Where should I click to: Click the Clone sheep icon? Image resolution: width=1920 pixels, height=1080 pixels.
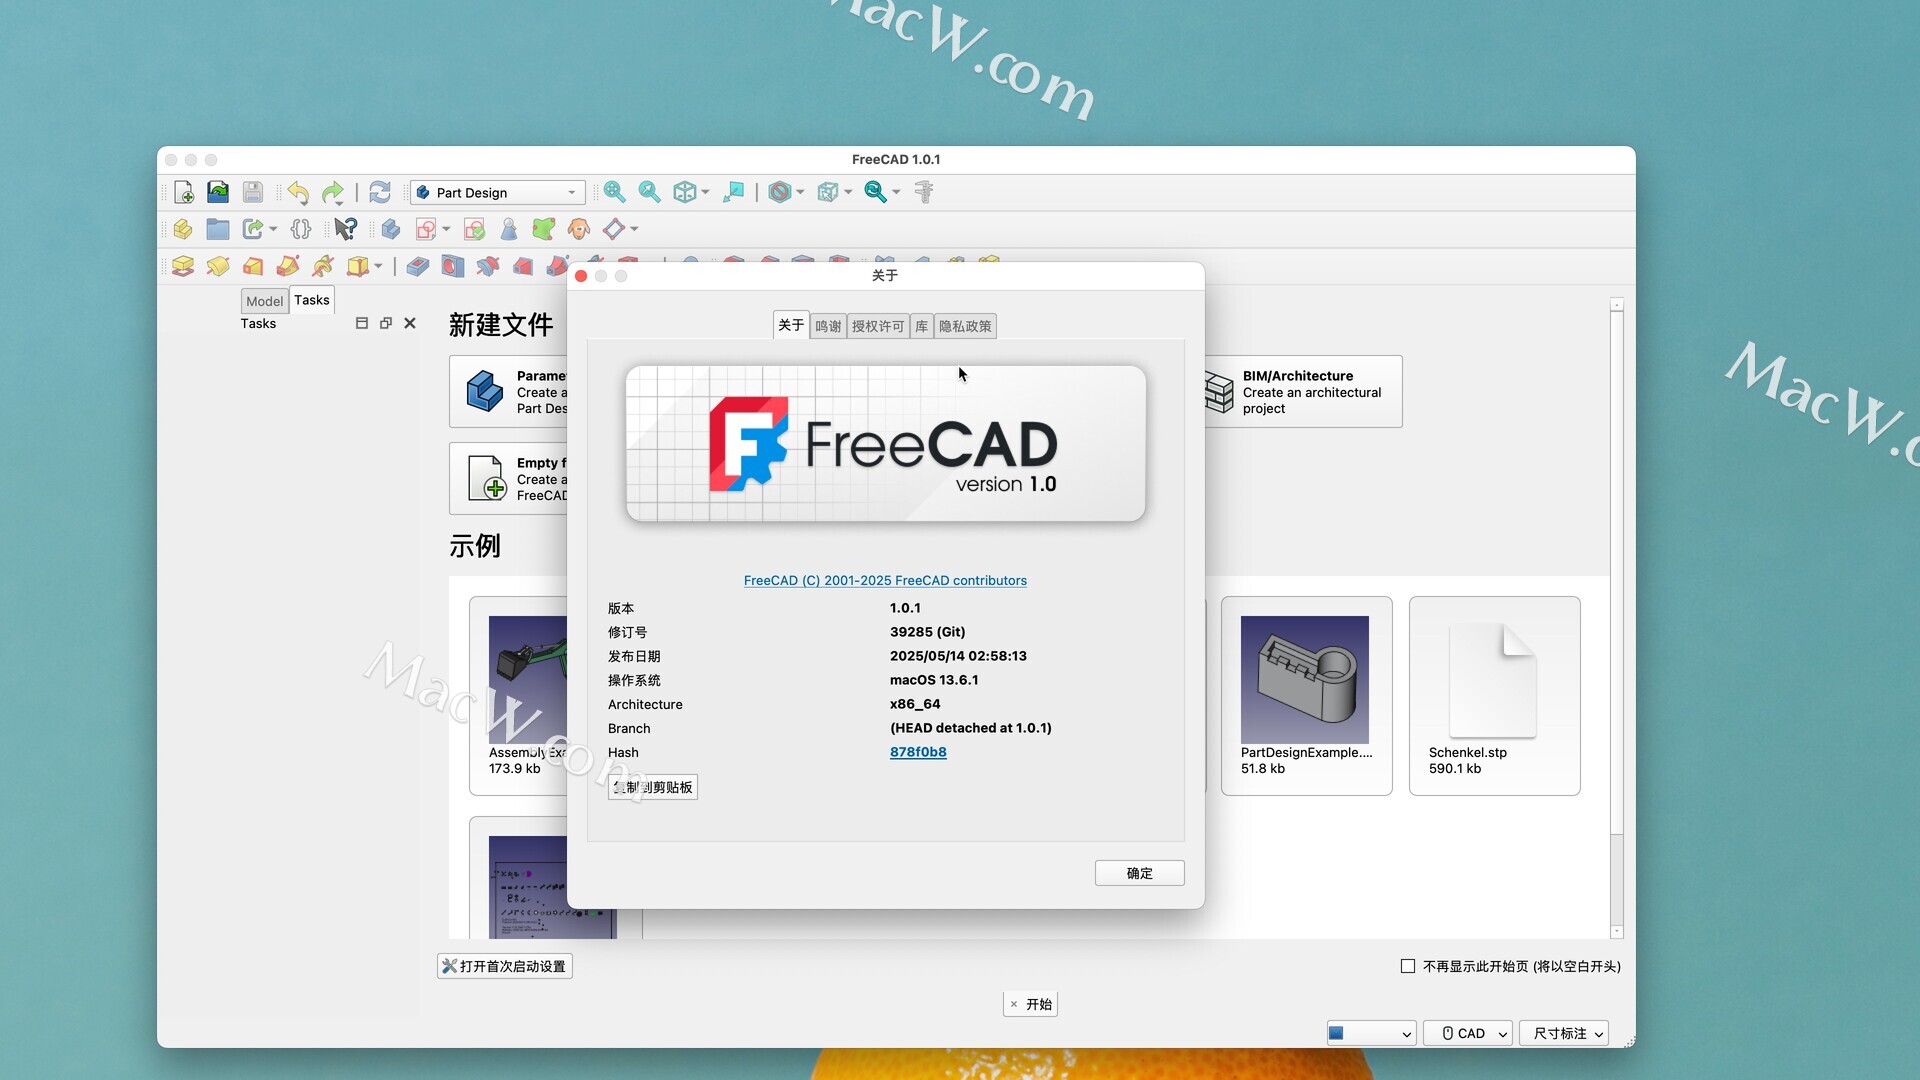[x=579, y=229]
